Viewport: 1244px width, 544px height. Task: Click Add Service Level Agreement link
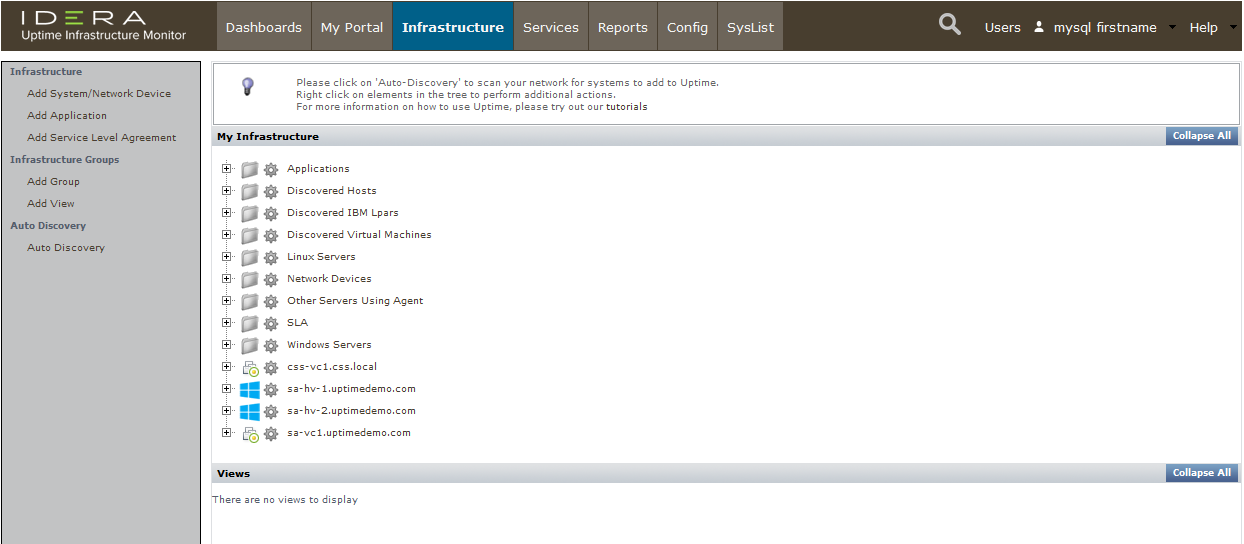pos(102,138)
